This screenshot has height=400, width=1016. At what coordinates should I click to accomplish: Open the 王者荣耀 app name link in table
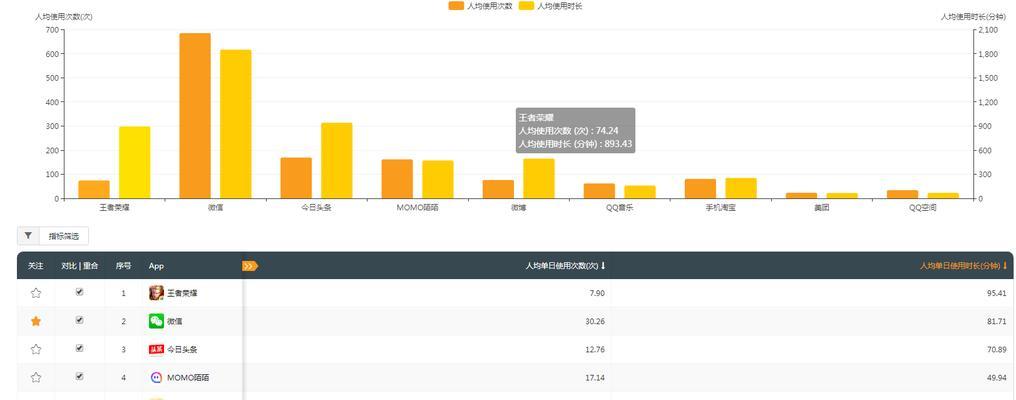tap(182, 293)
